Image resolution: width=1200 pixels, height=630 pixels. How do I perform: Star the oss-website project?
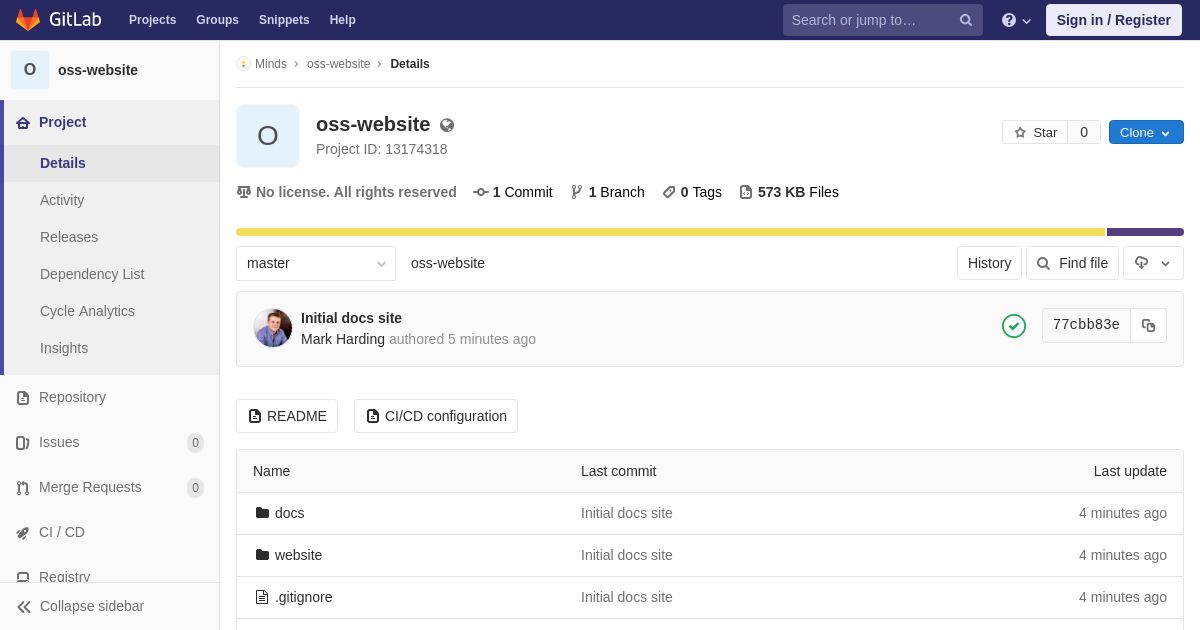coord(1035,132)
